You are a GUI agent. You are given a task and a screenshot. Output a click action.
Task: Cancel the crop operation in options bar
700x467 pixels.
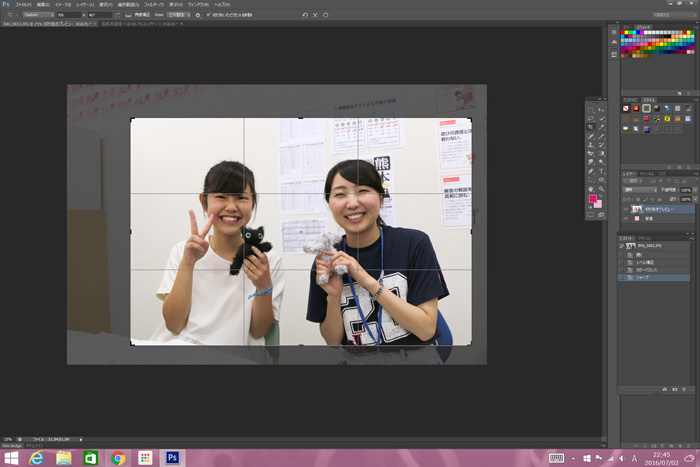point(315,16)
